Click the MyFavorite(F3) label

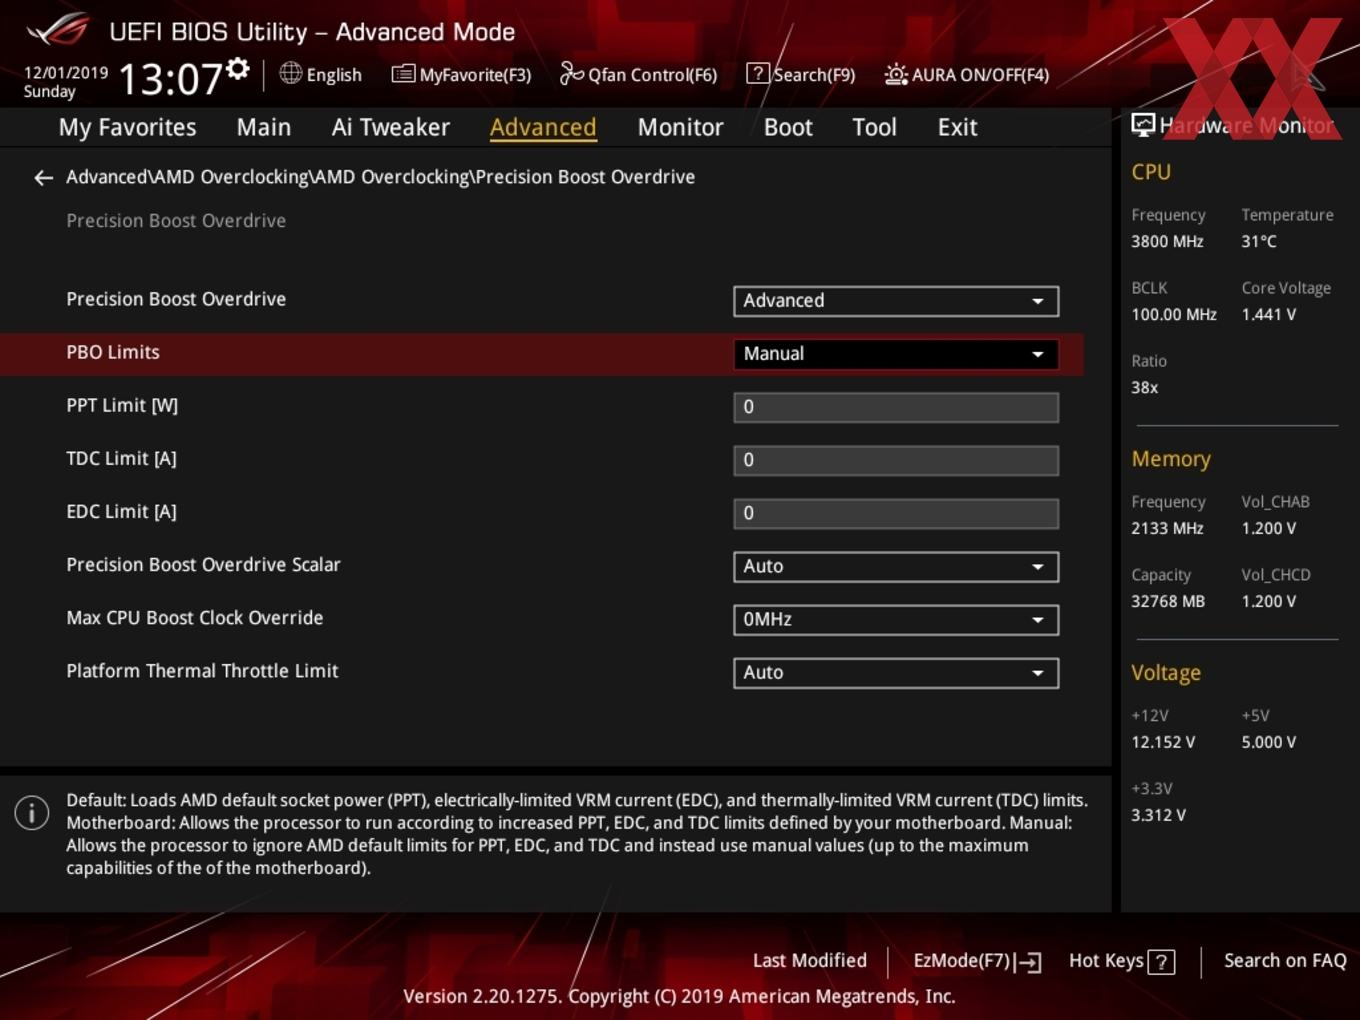point(475,75)
